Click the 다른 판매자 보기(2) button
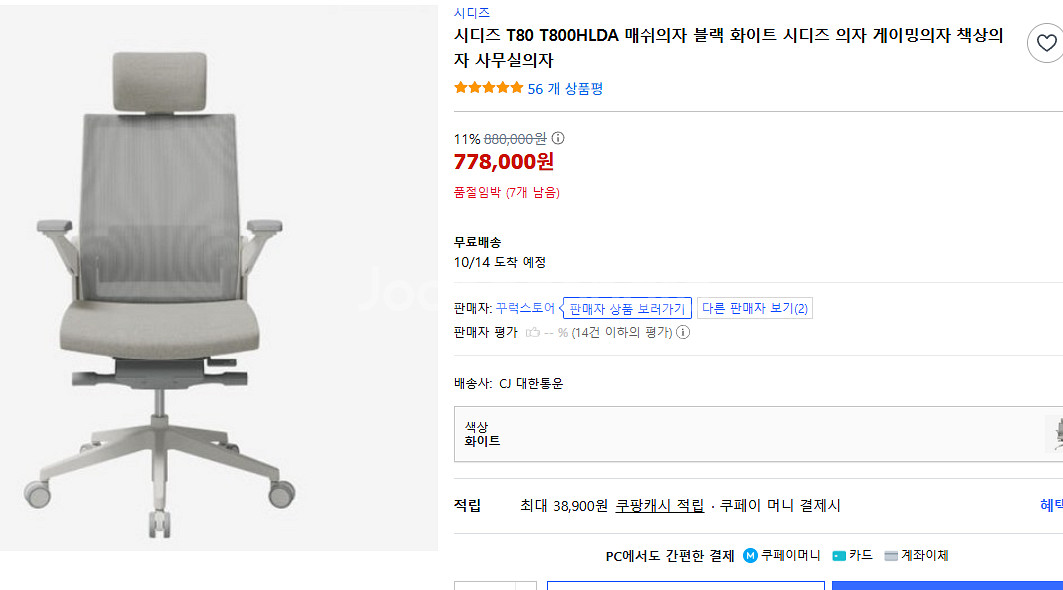This screenshot has width=1063, height=590. click(x=755, y=308)
